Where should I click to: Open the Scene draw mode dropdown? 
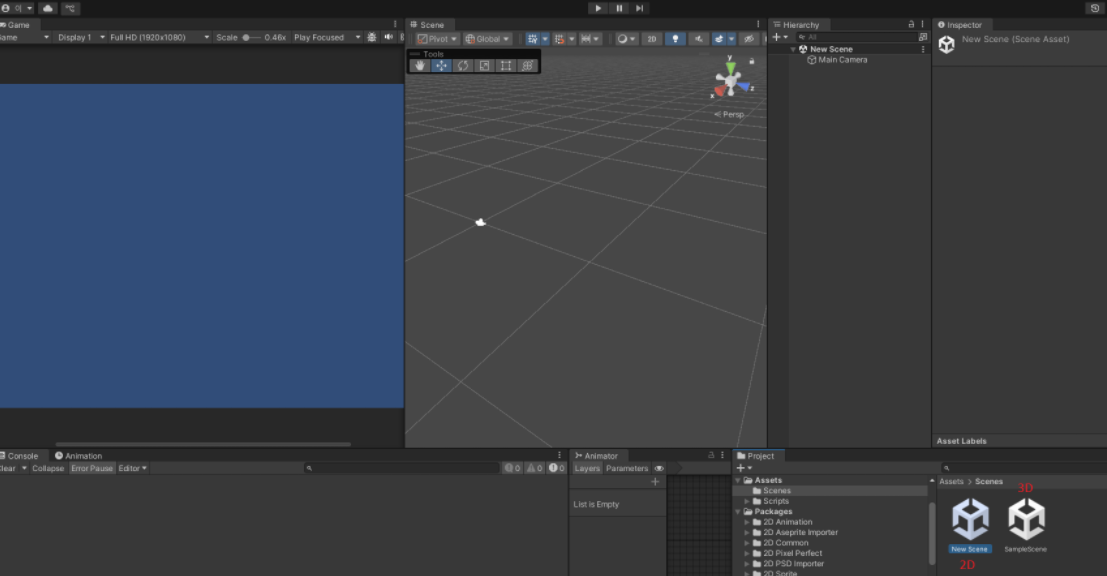click(x=626, y=39)
